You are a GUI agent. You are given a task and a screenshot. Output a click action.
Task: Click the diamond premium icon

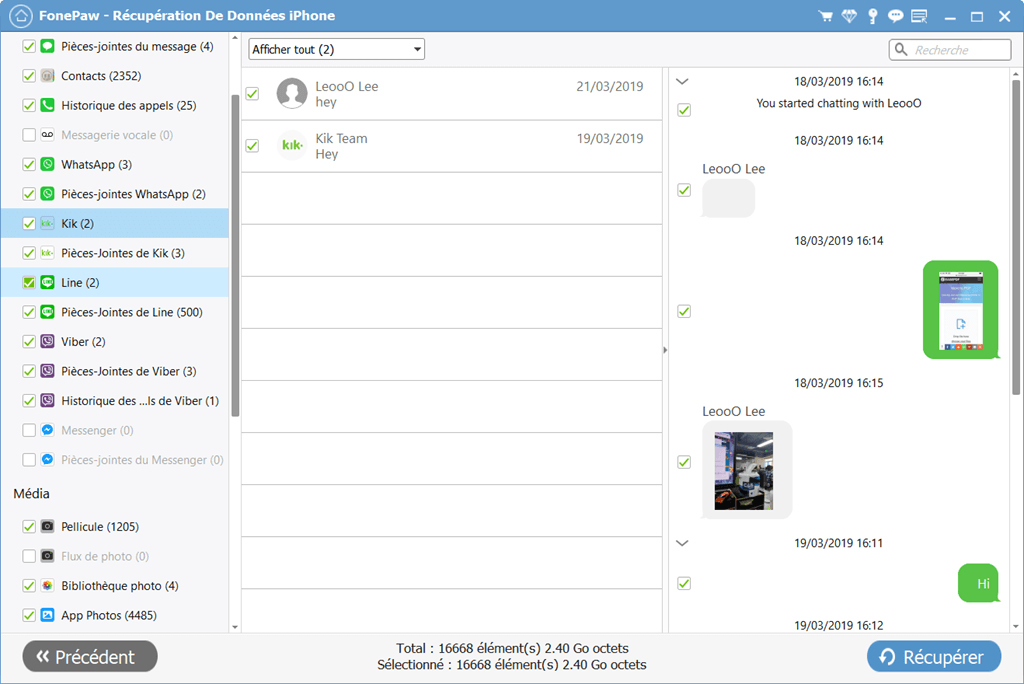849,16
